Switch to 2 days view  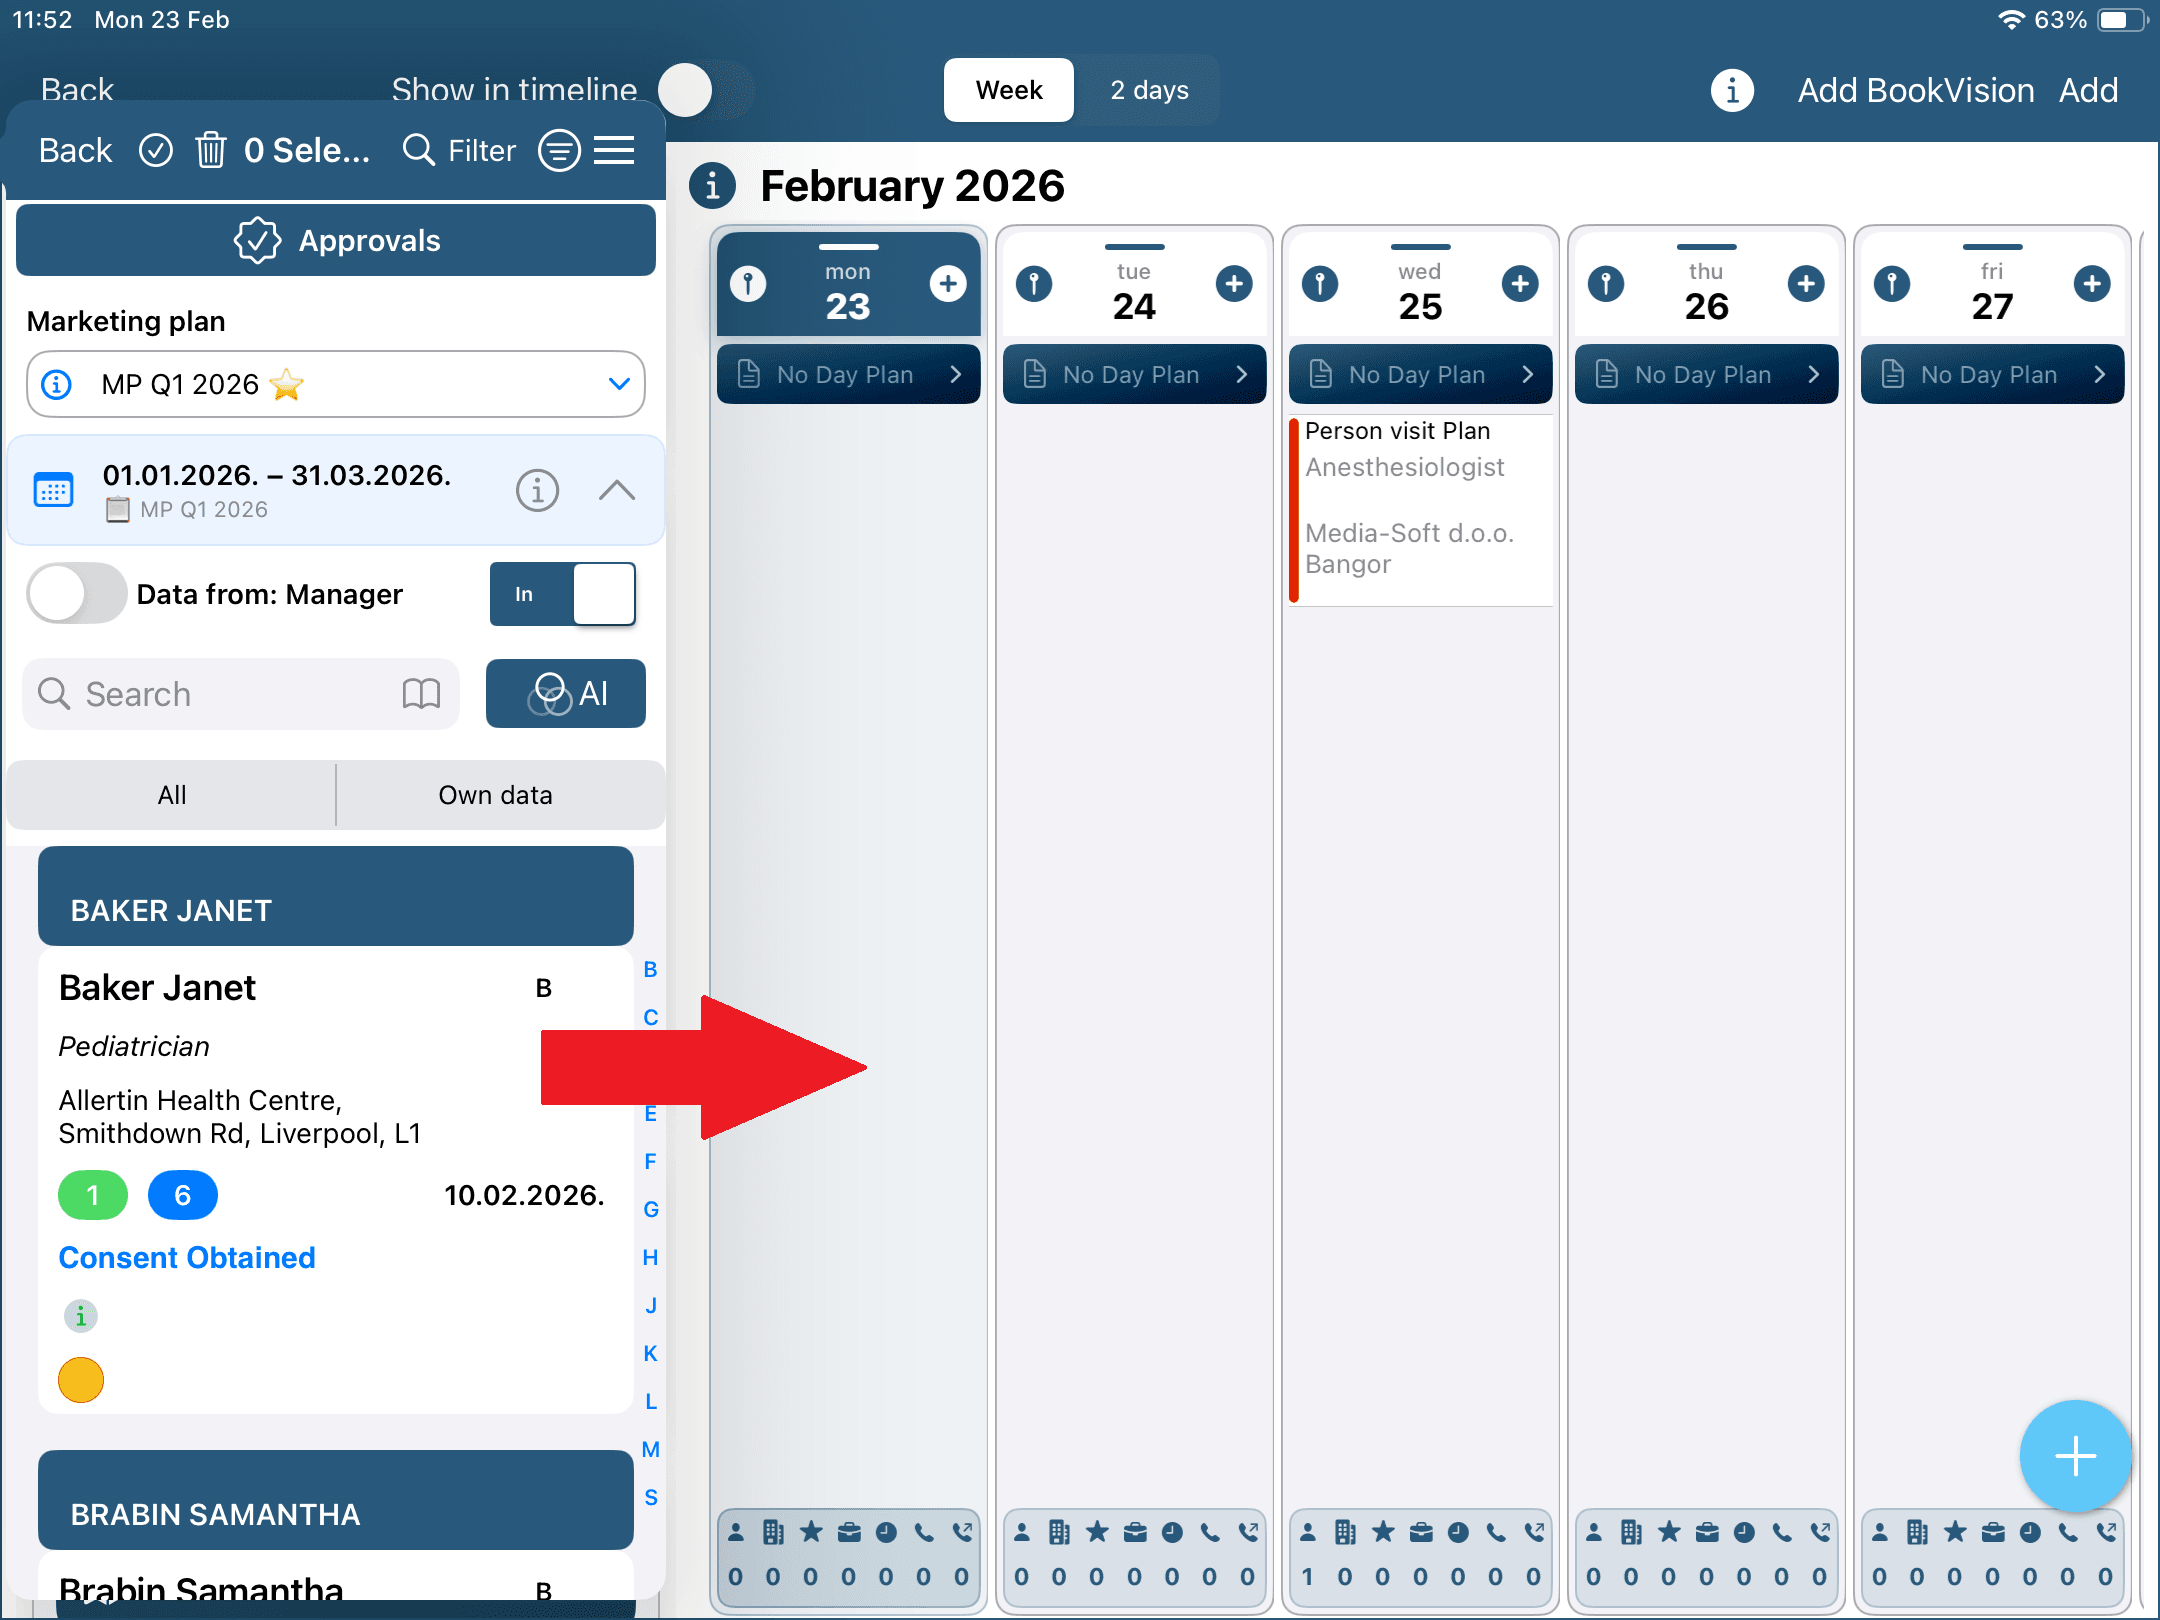coord(1149,91)
